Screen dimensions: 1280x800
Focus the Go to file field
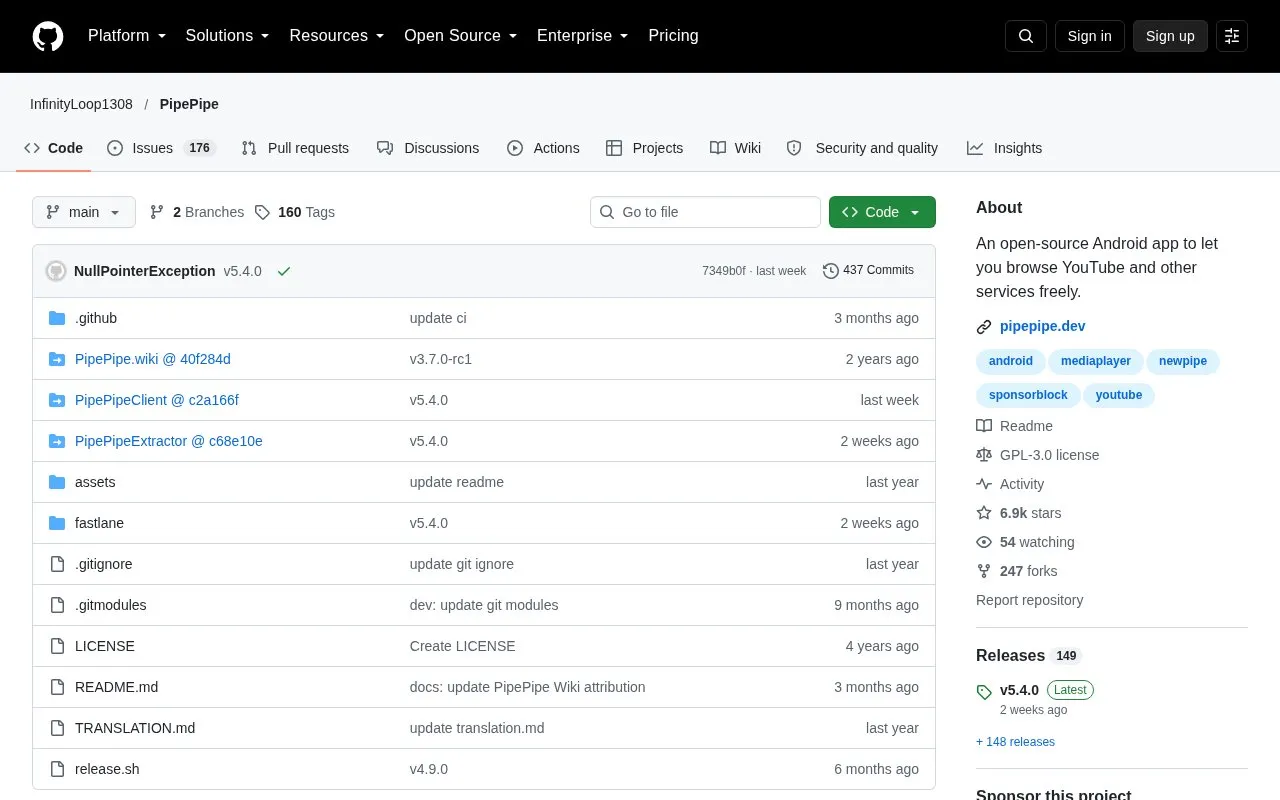[x=705, y=212]
